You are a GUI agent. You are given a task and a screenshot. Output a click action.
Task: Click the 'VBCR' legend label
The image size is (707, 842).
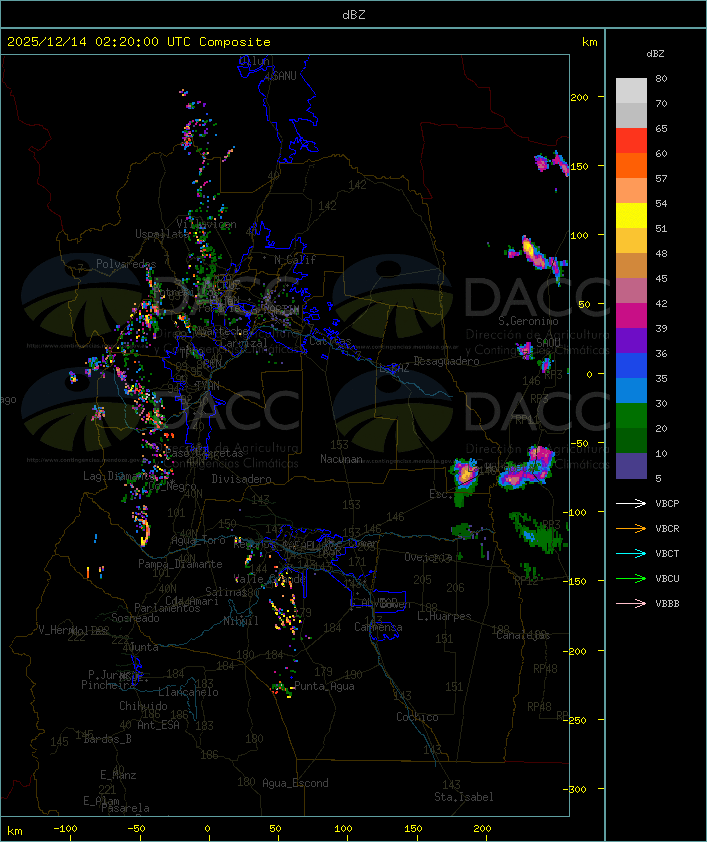point(667,528)
